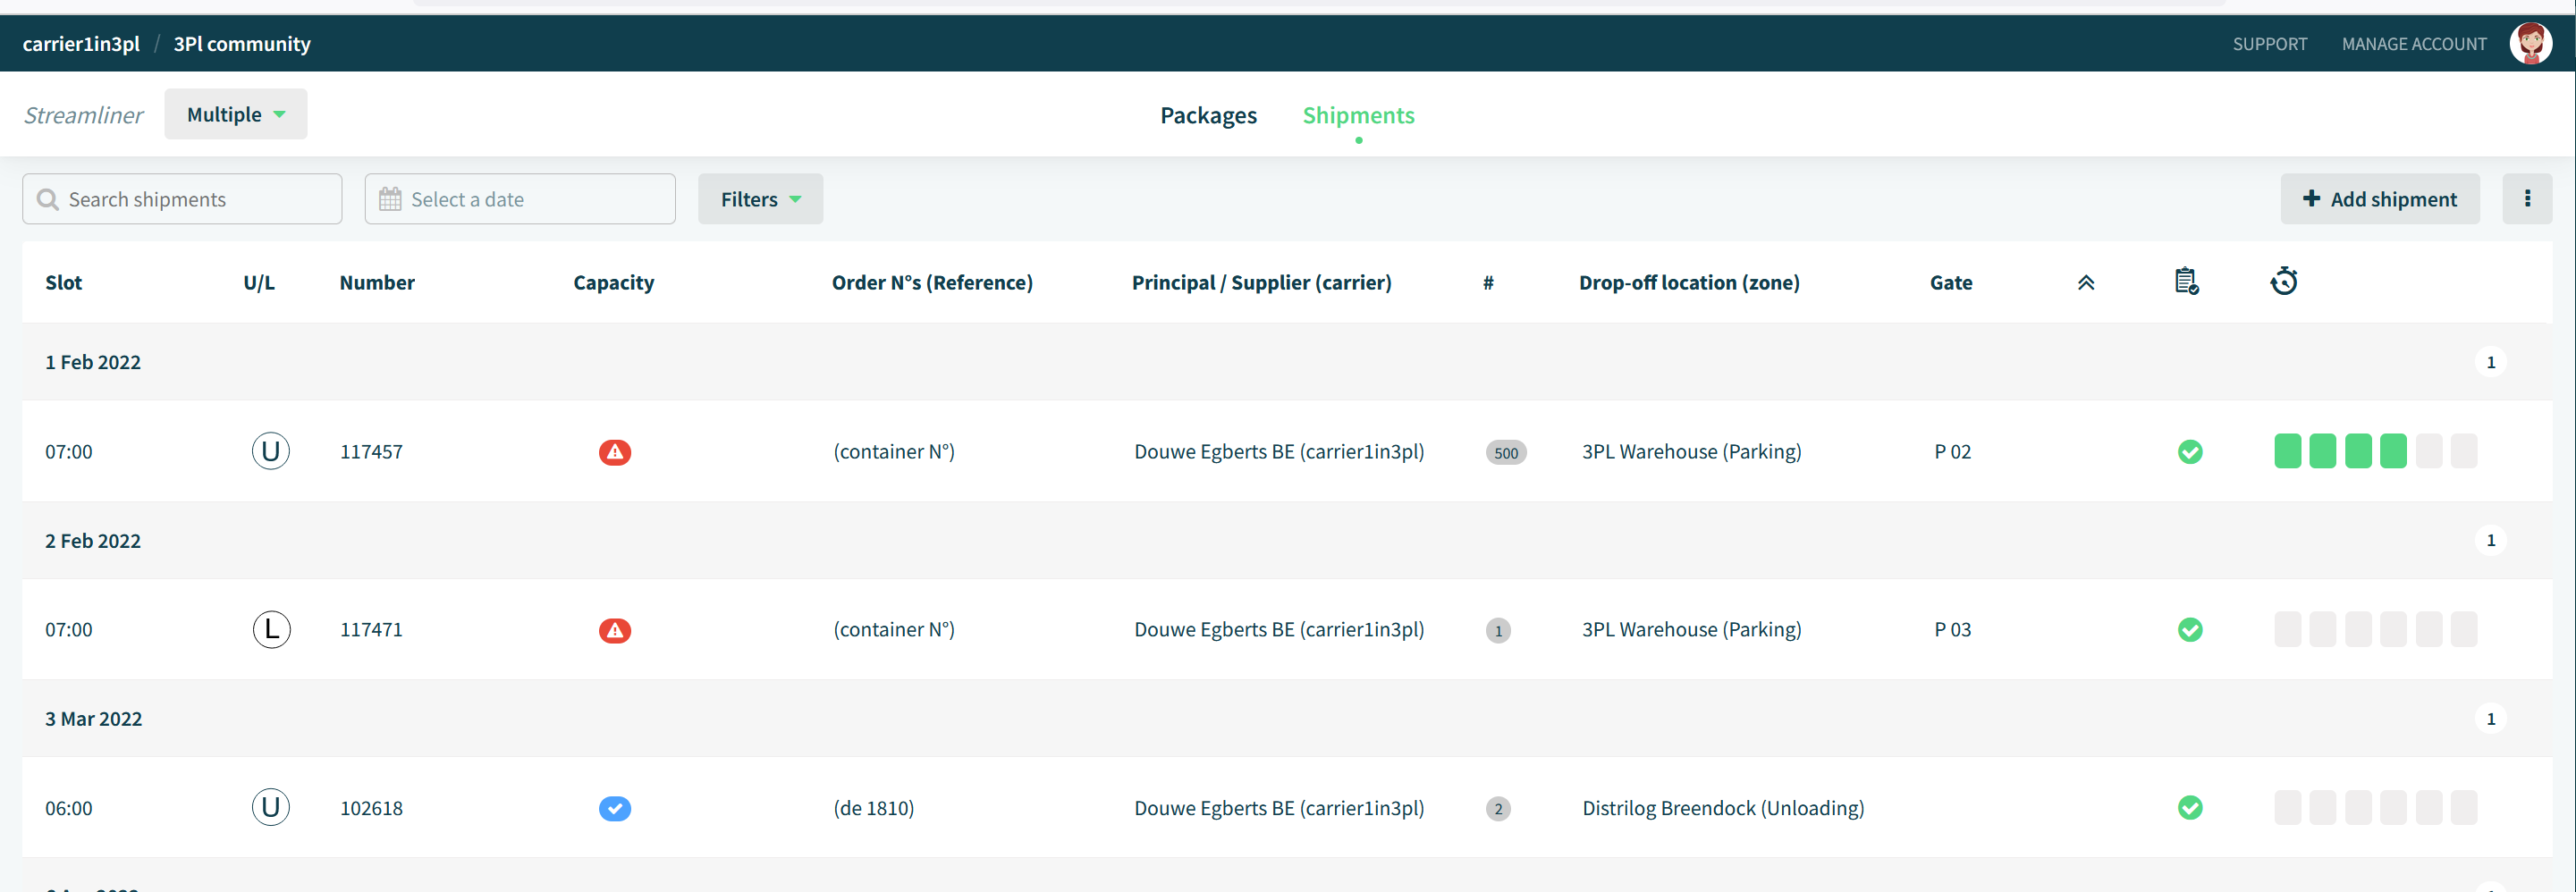2576x892 pixels.
Task: Open the Select a date picker
Action: click(520, 199)
